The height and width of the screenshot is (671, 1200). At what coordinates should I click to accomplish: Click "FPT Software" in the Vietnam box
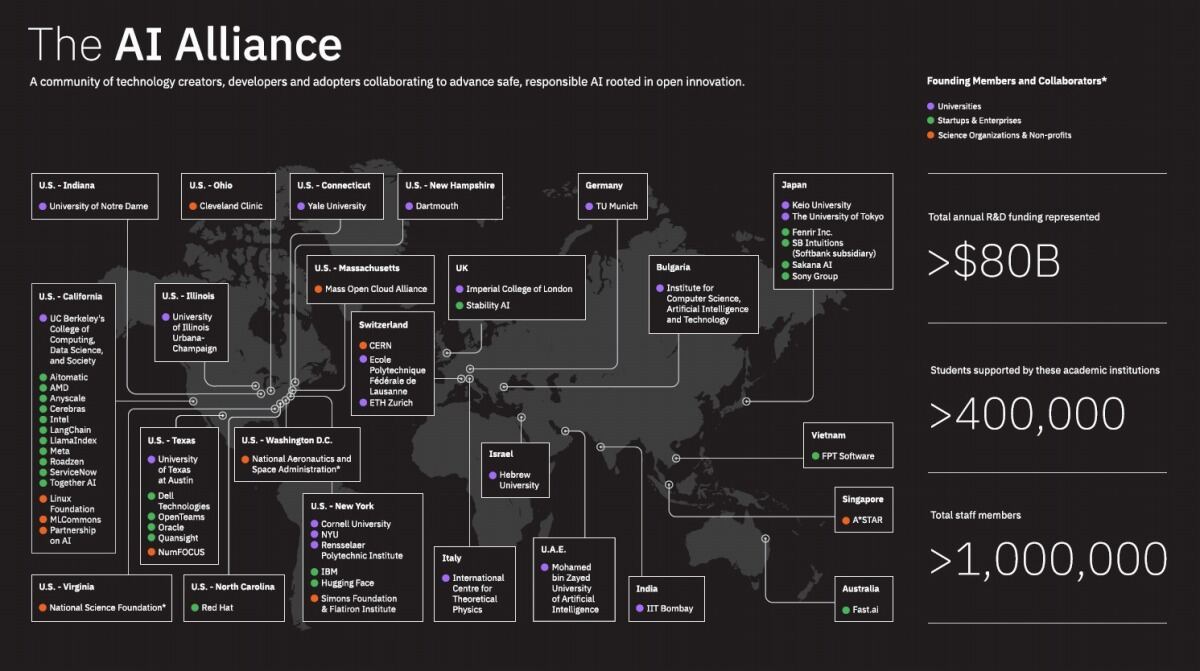pyautogui.click(x=848, y=456)
